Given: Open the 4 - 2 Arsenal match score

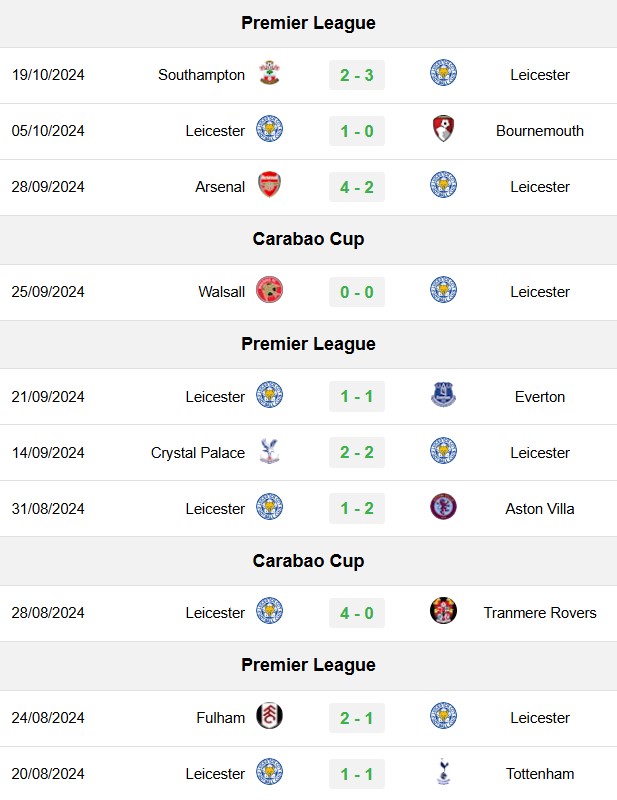Looking at the screenshot, I should point(357,187).
